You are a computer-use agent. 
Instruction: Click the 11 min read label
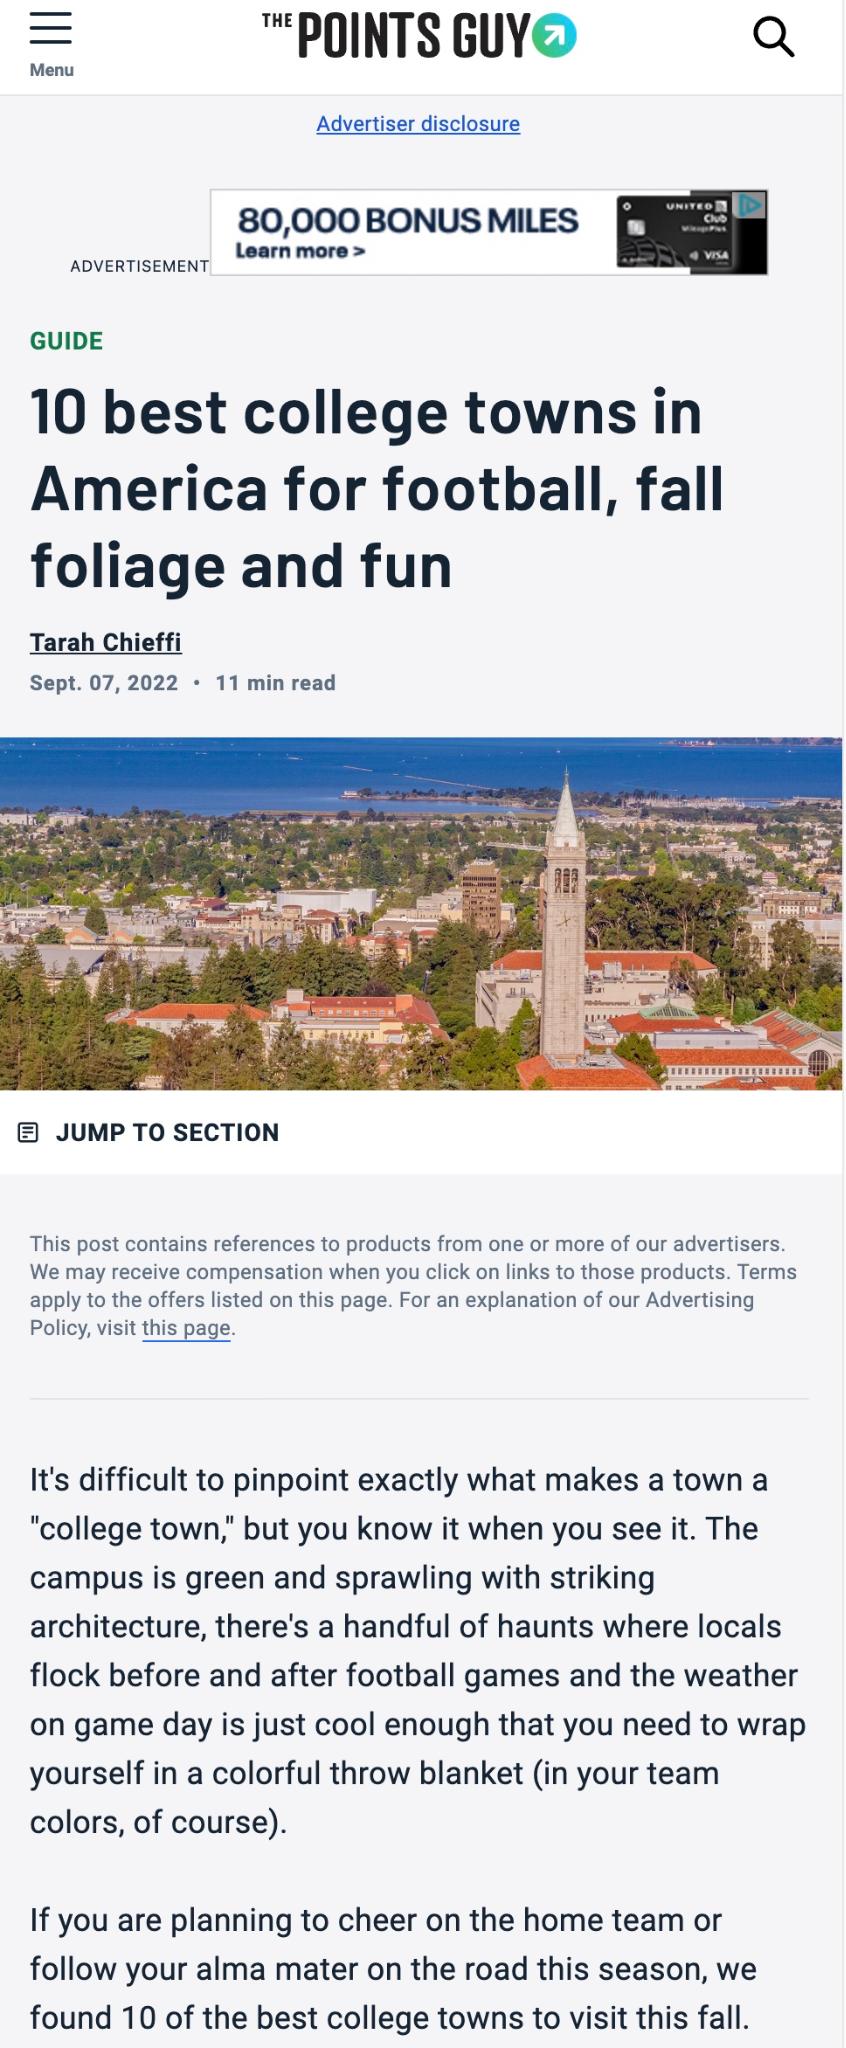click(x=275, y=683)
